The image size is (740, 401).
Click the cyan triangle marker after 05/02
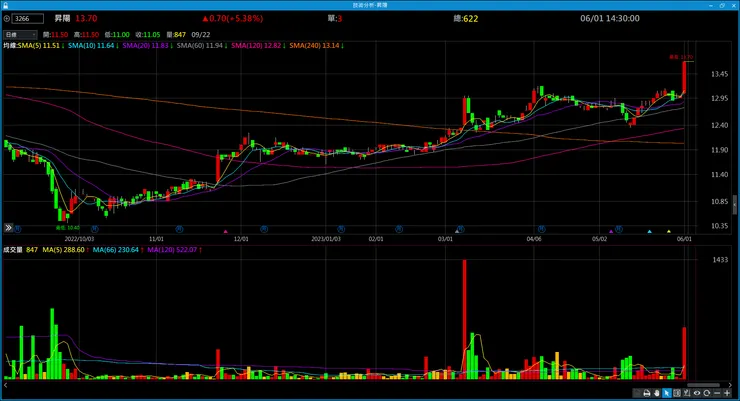(649, 231)
